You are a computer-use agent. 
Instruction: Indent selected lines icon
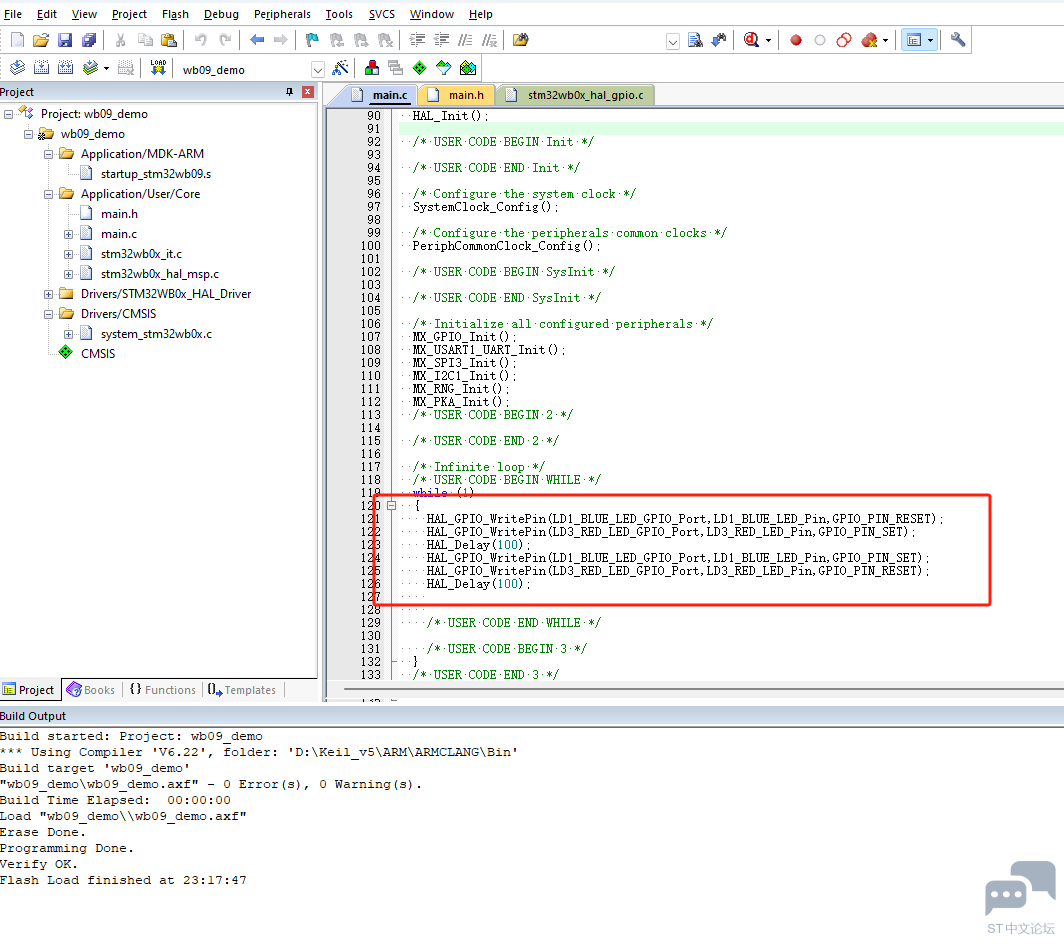tap(417, 40)
